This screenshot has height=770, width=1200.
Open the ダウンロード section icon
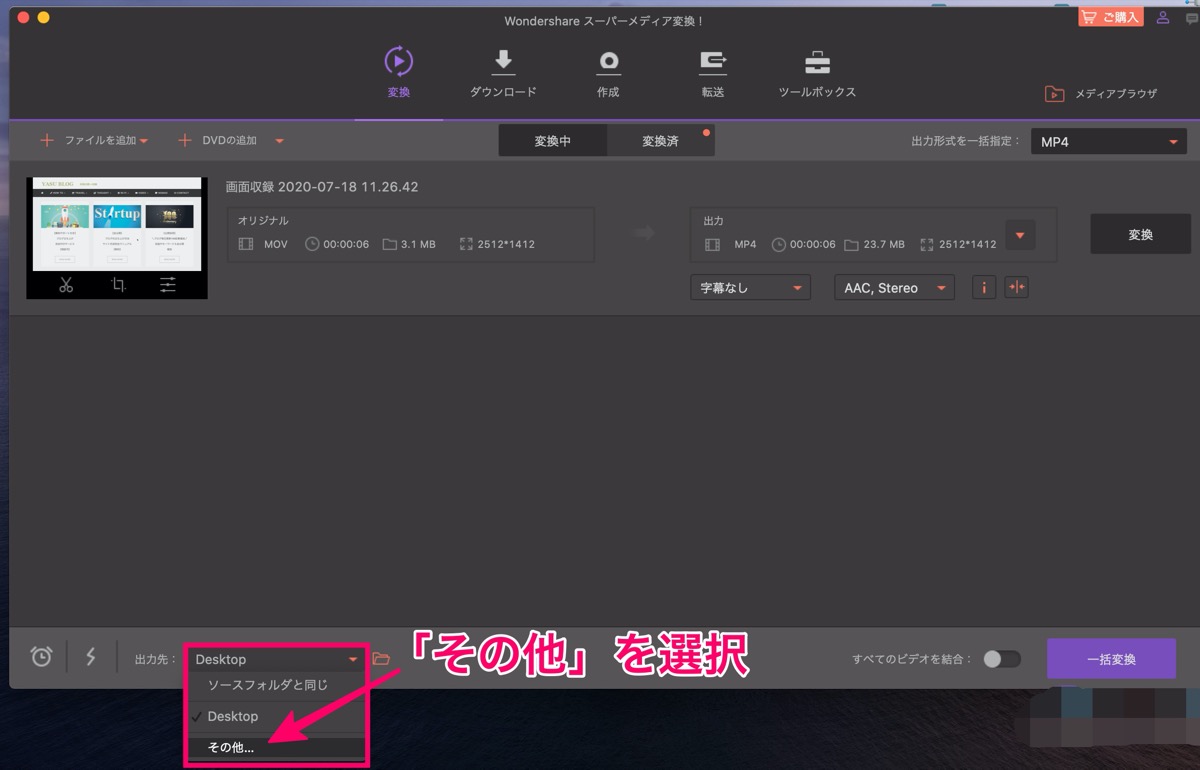[503, 62]
